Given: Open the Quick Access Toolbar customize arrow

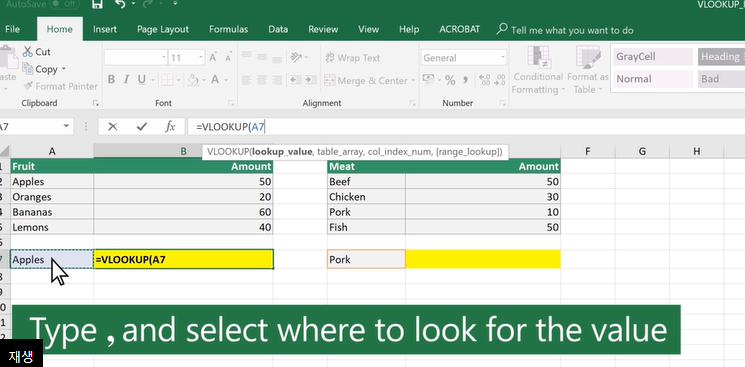Looking at the screenshot, I should click(x=175, y=4).
